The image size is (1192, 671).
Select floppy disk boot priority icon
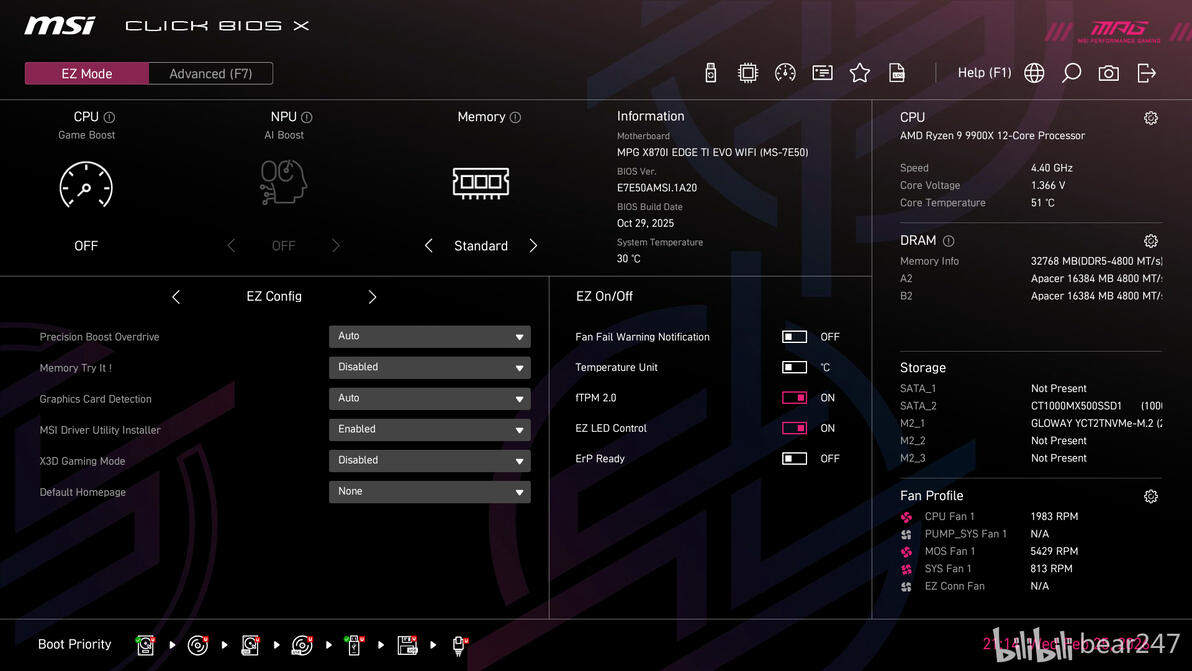[x=407, y=645]
